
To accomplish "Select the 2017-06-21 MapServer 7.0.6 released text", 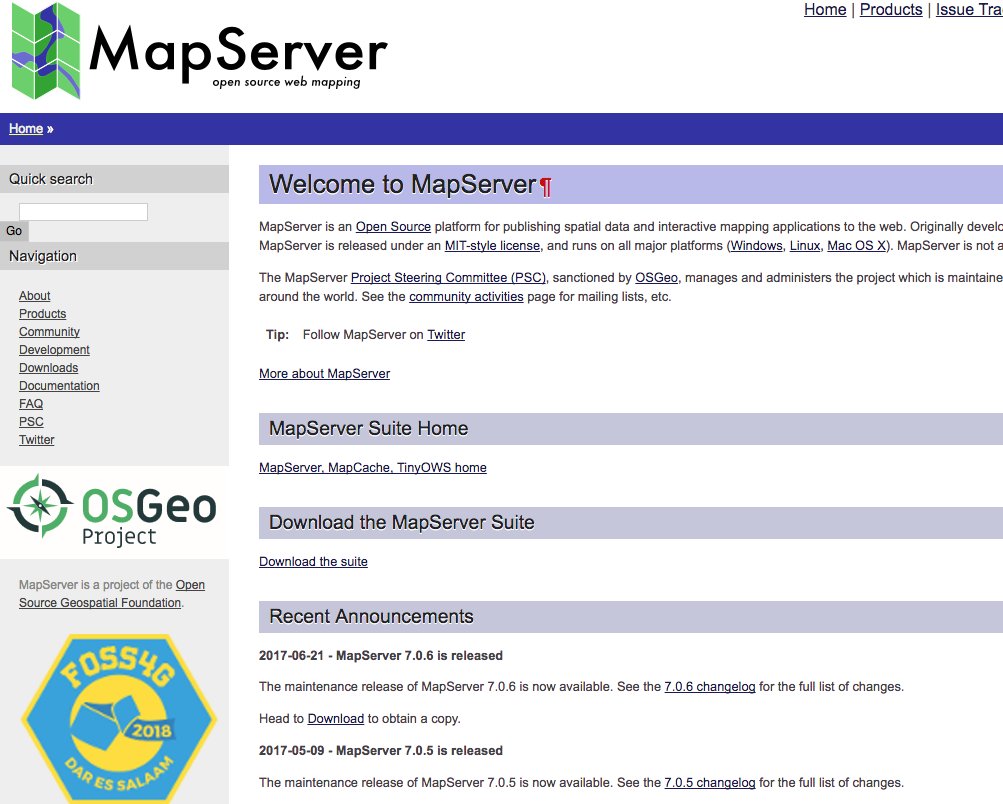I will [x=381, y=656].
